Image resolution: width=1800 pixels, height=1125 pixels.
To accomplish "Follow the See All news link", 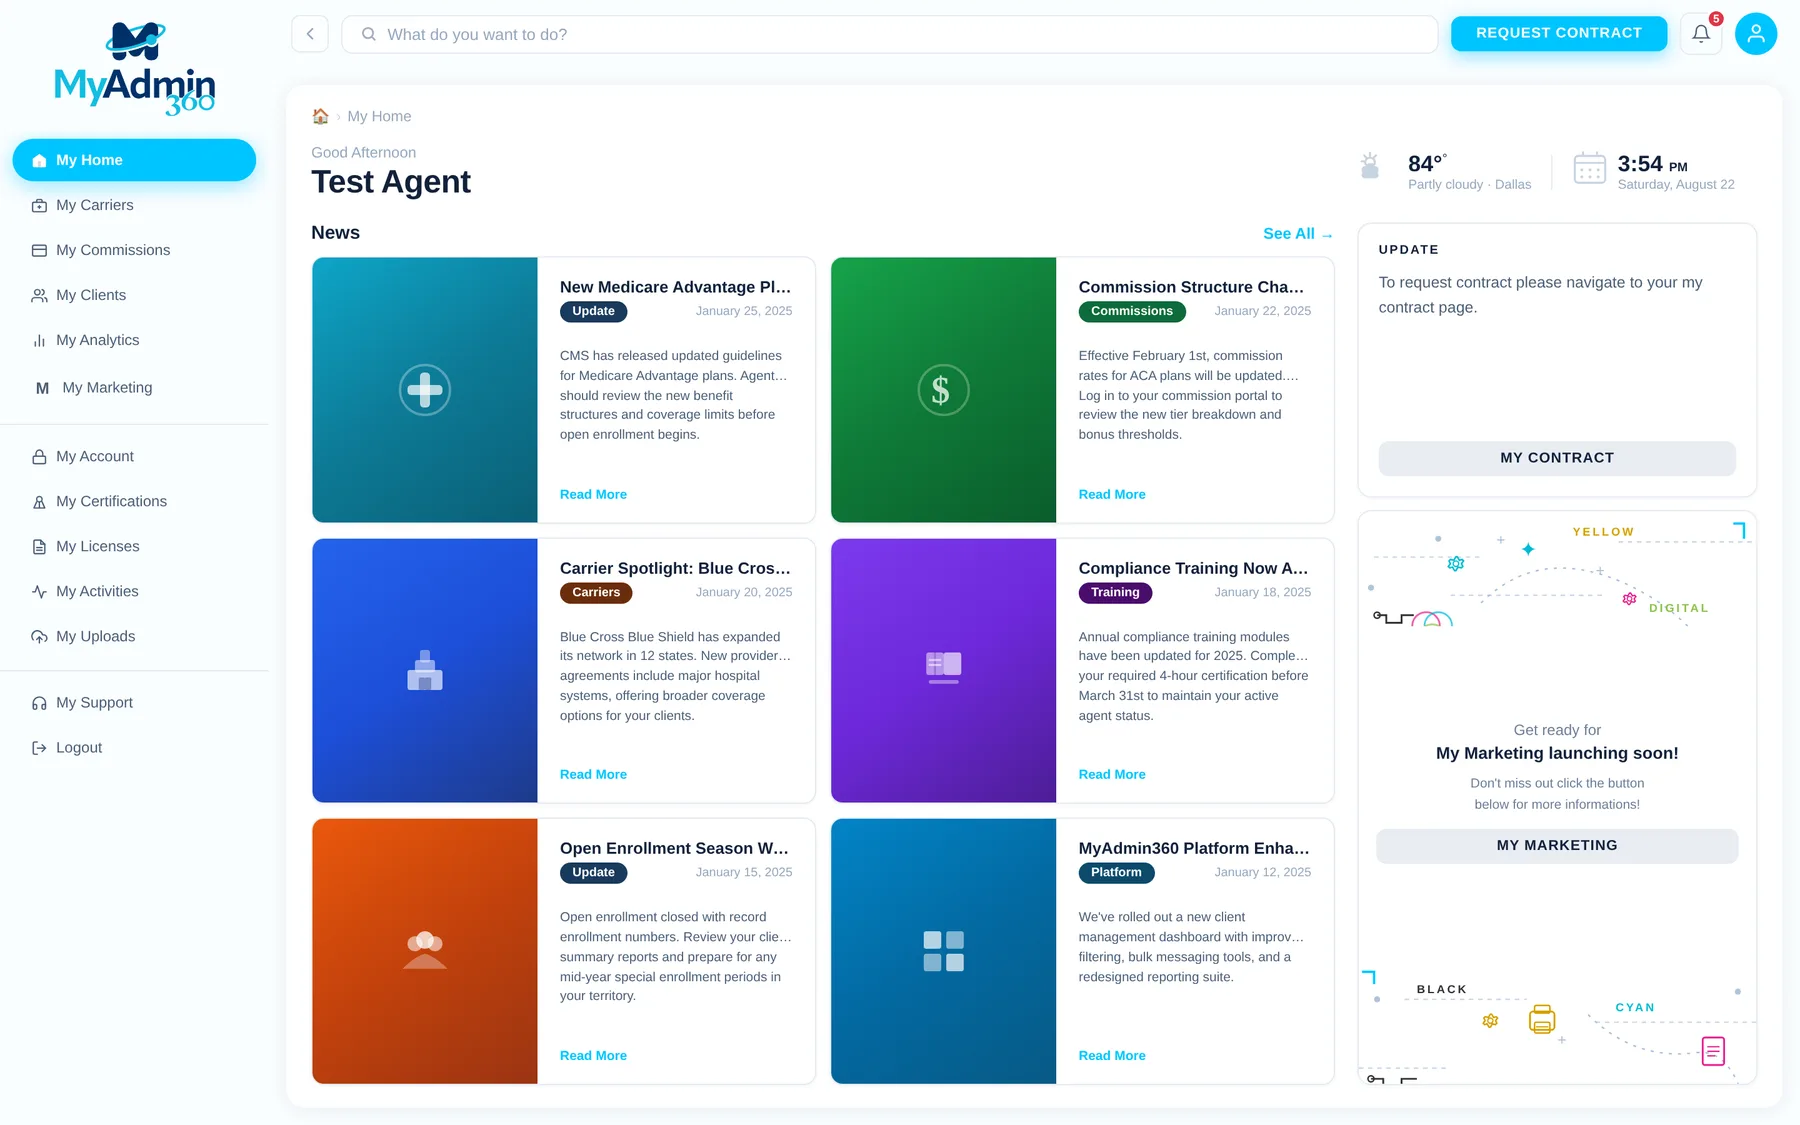I will (1298, 234).
